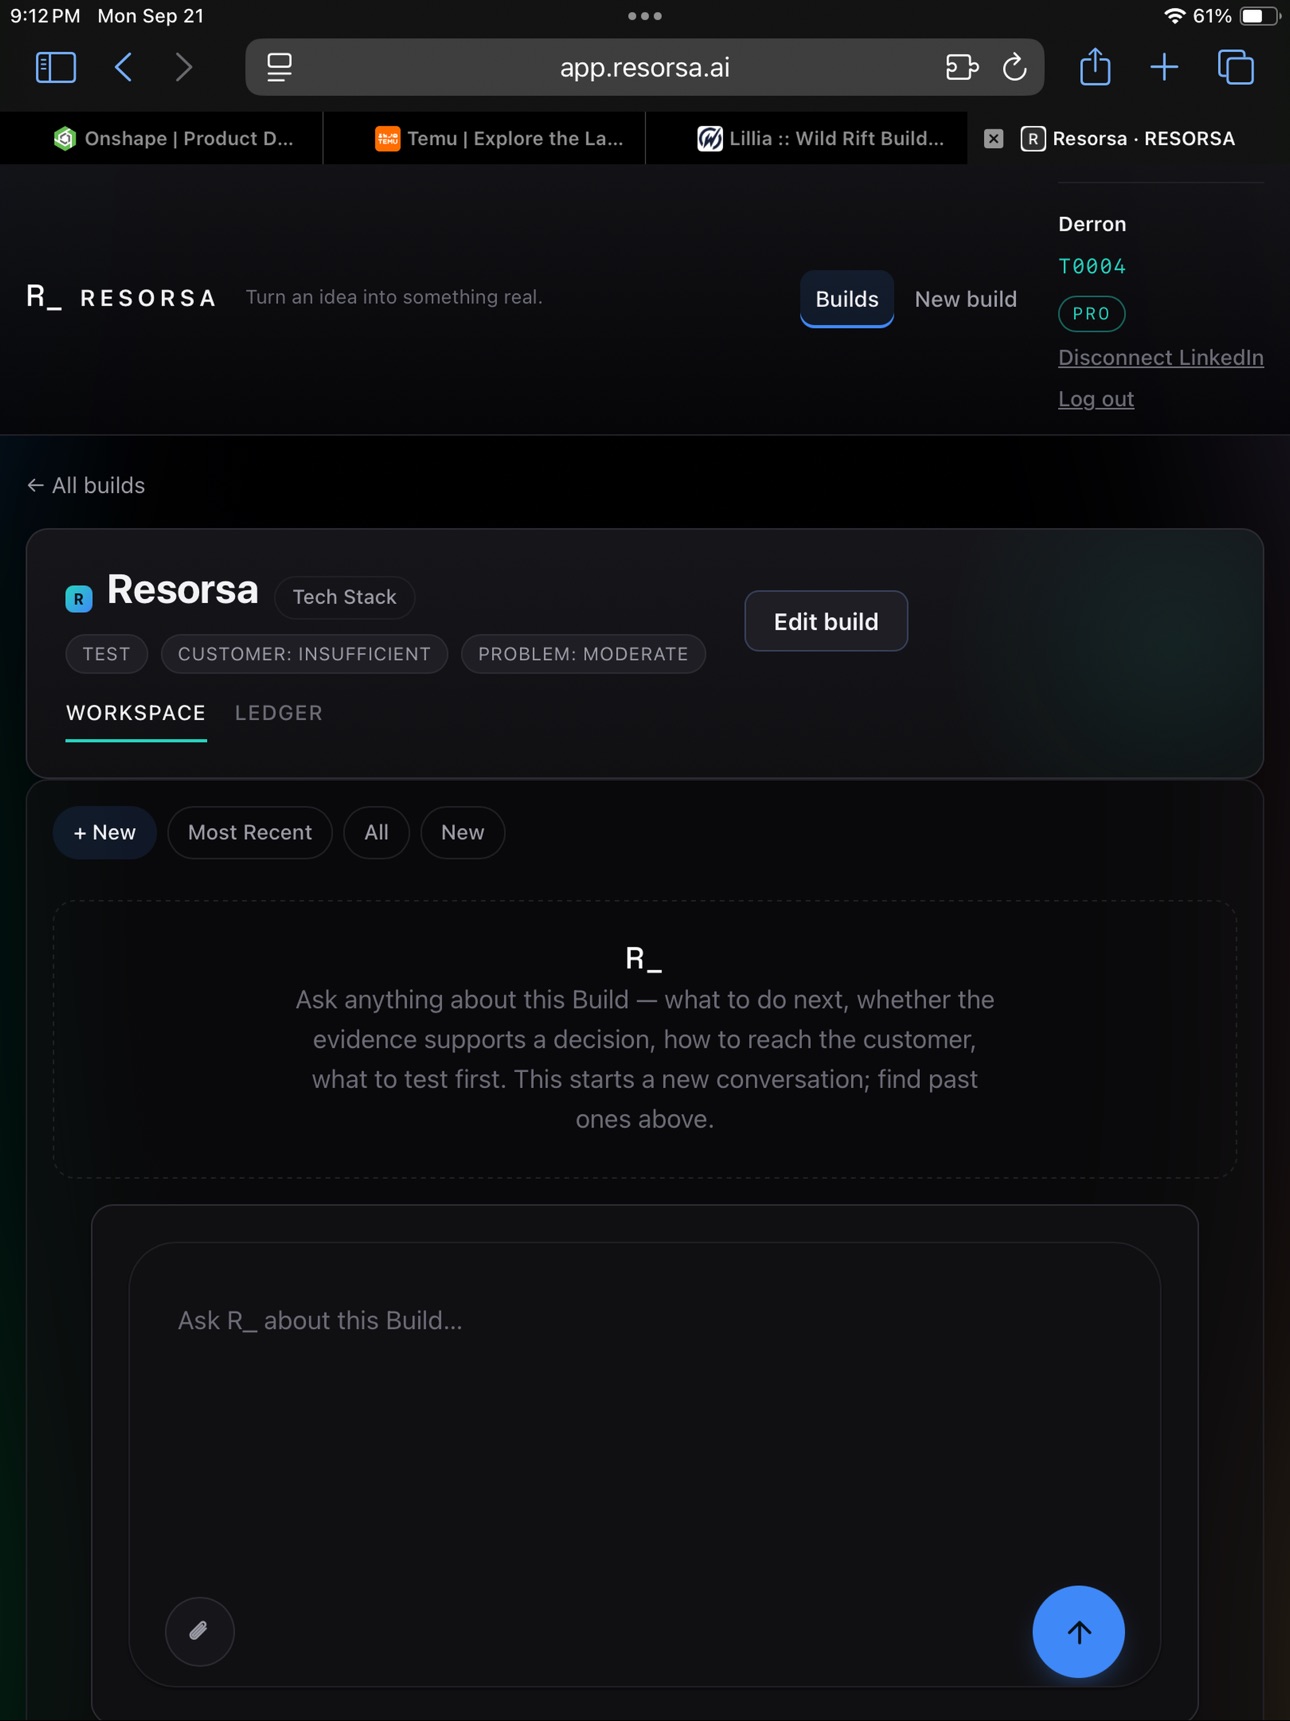Click the Resorsa build R icon
This screenshot has height=1721, width=1290.
pos(79,598)
